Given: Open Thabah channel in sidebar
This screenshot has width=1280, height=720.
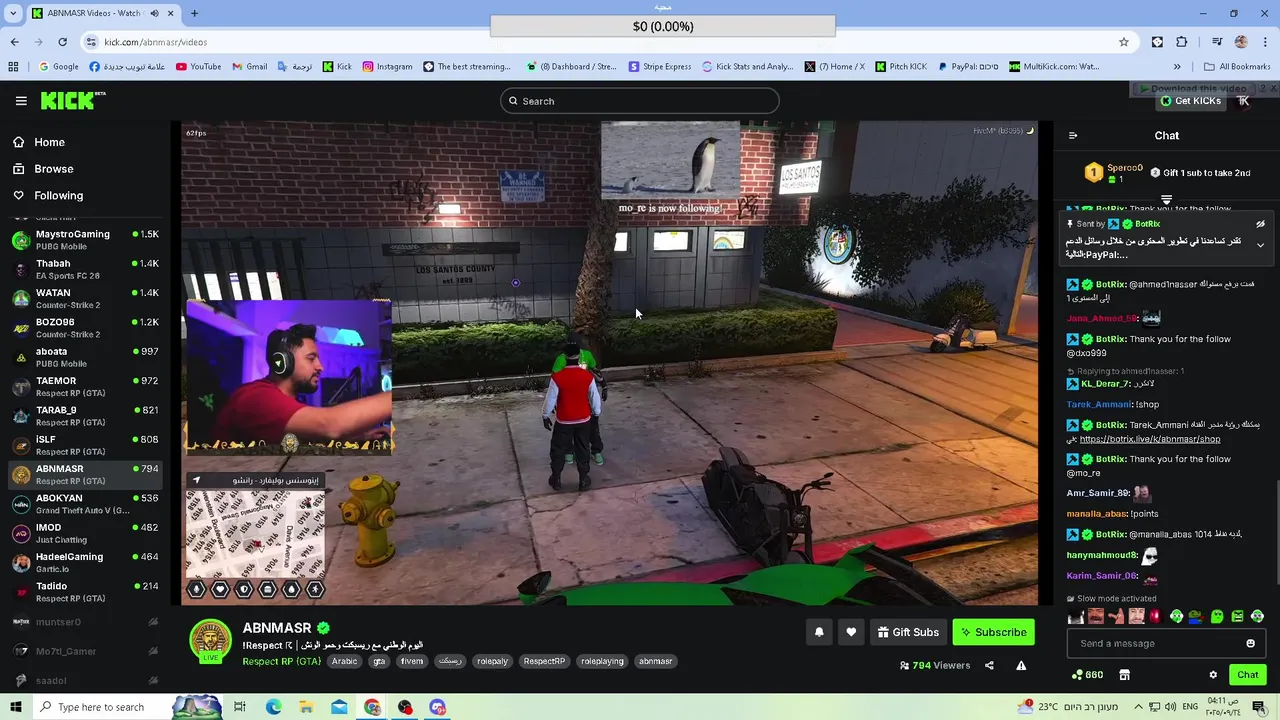Looking at the screenshot, I should (x=85, y=269).
